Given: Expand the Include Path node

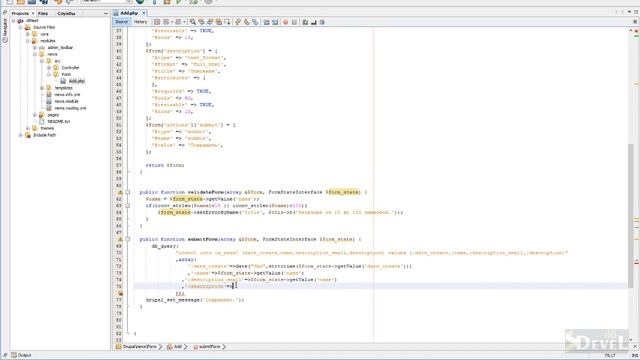Looking at the screenshot, I should coord(20,135).
